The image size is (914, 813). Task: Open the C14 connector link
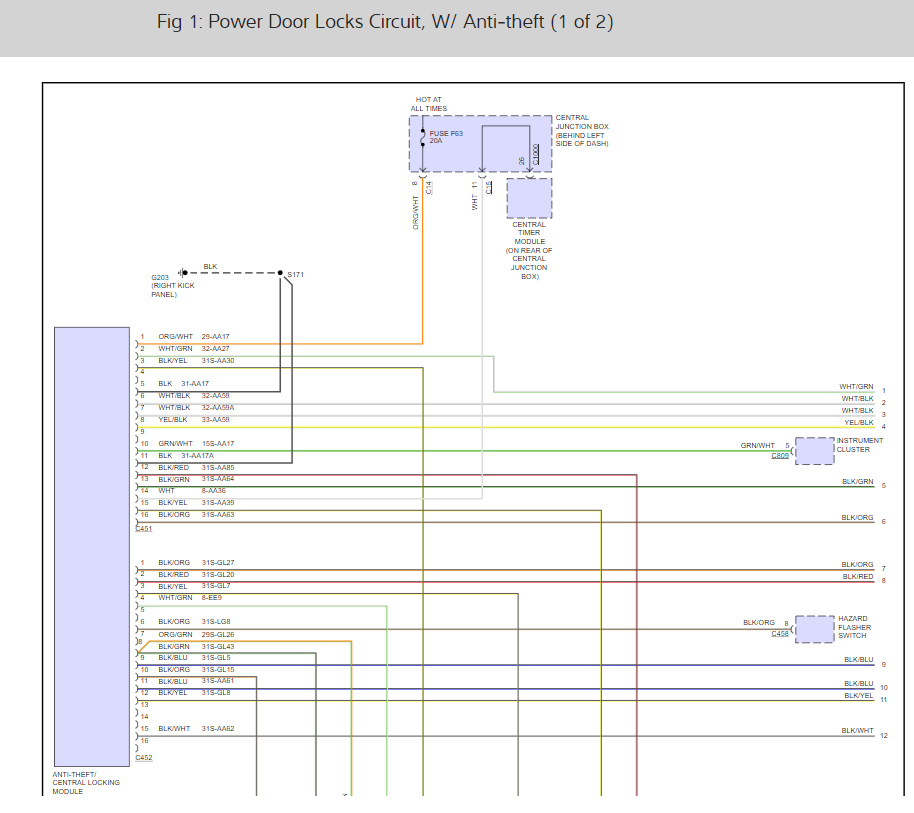click(429, 186)
